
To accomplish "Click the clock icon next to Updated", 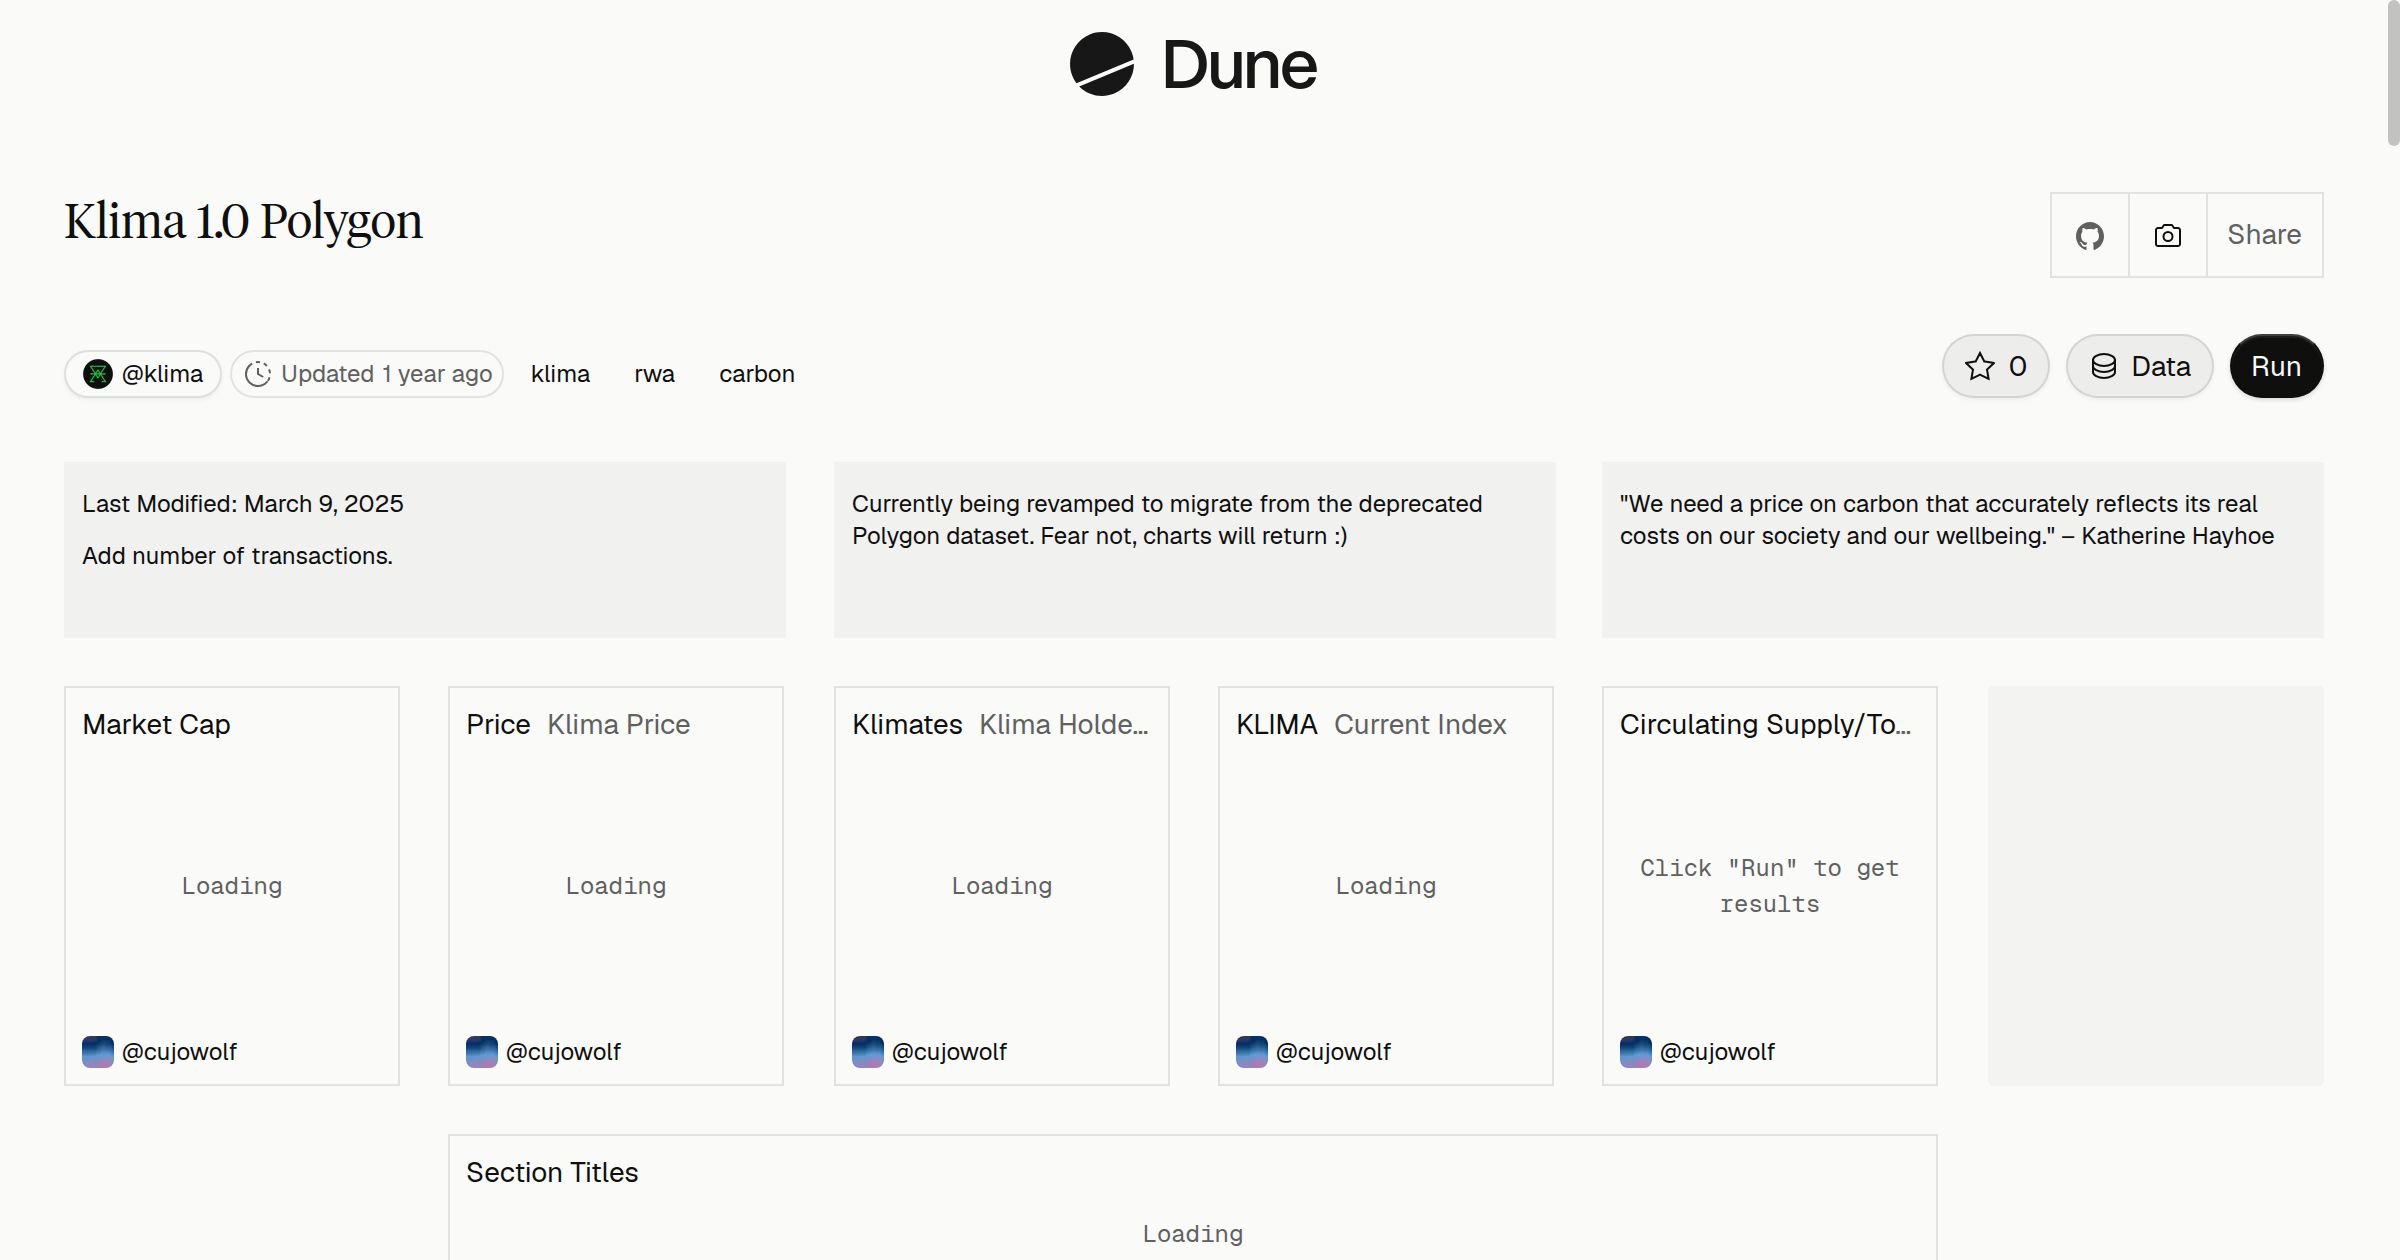I will pyautogui.click(x=258, y=374).
